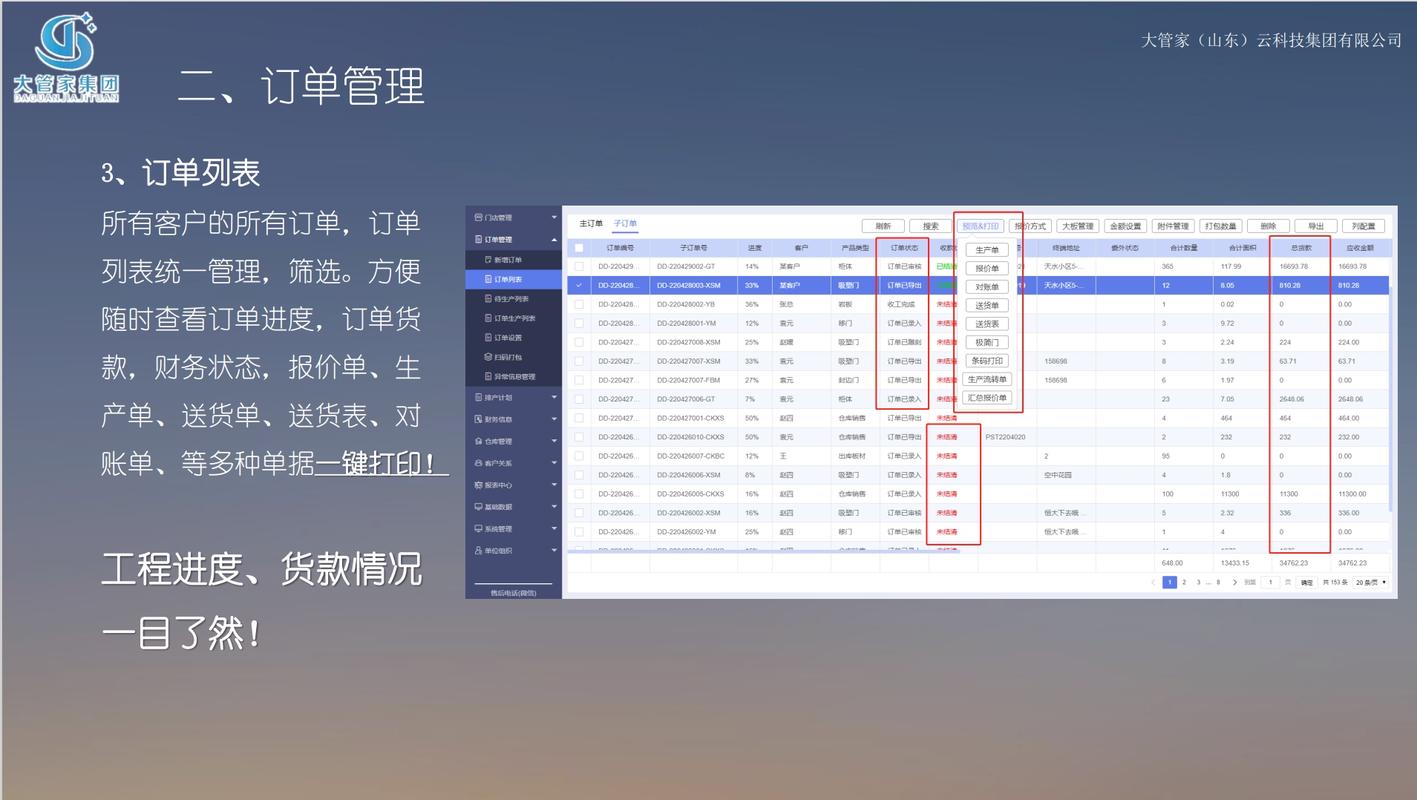Click the 财务信息 sidebar icon
1417x800 pixels.
click(x=478, y=419)
